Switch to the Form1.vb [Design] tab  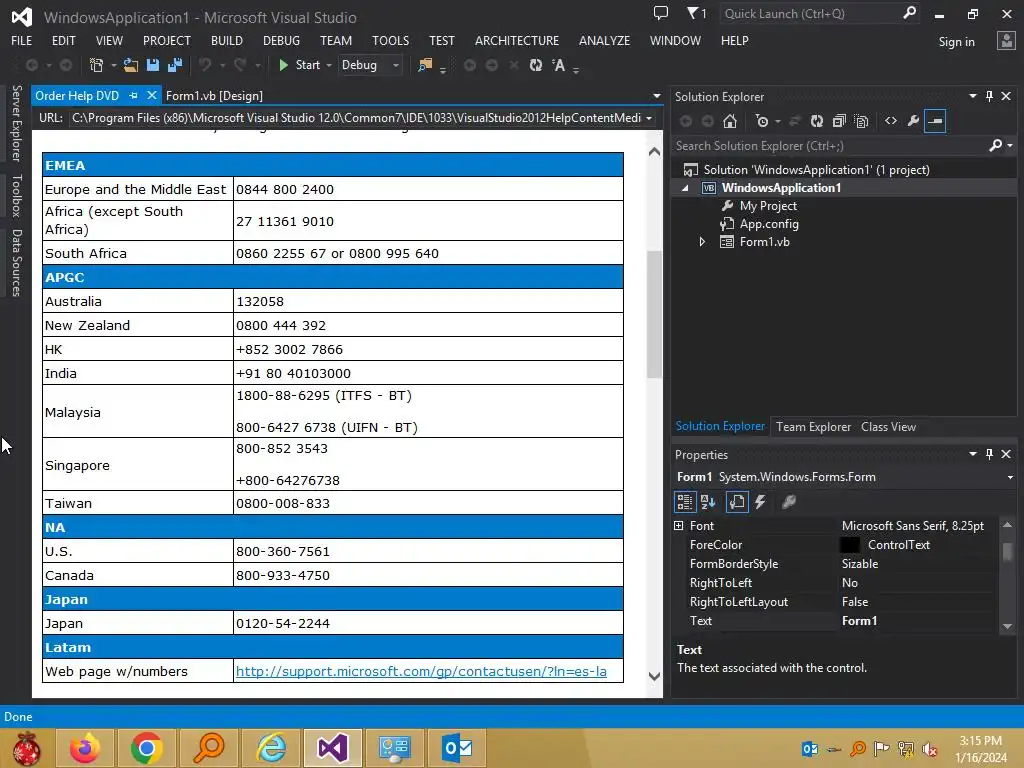coord(214,96)
